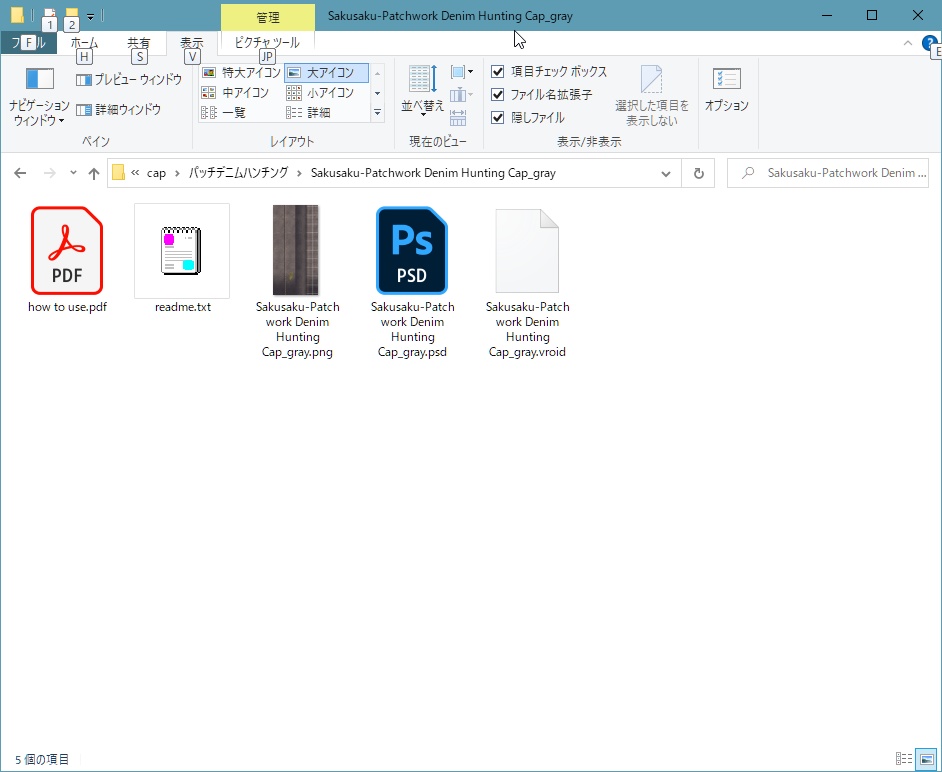Click the Properties quick access icon
Screen dimensions: 942x772
[50, 14]
